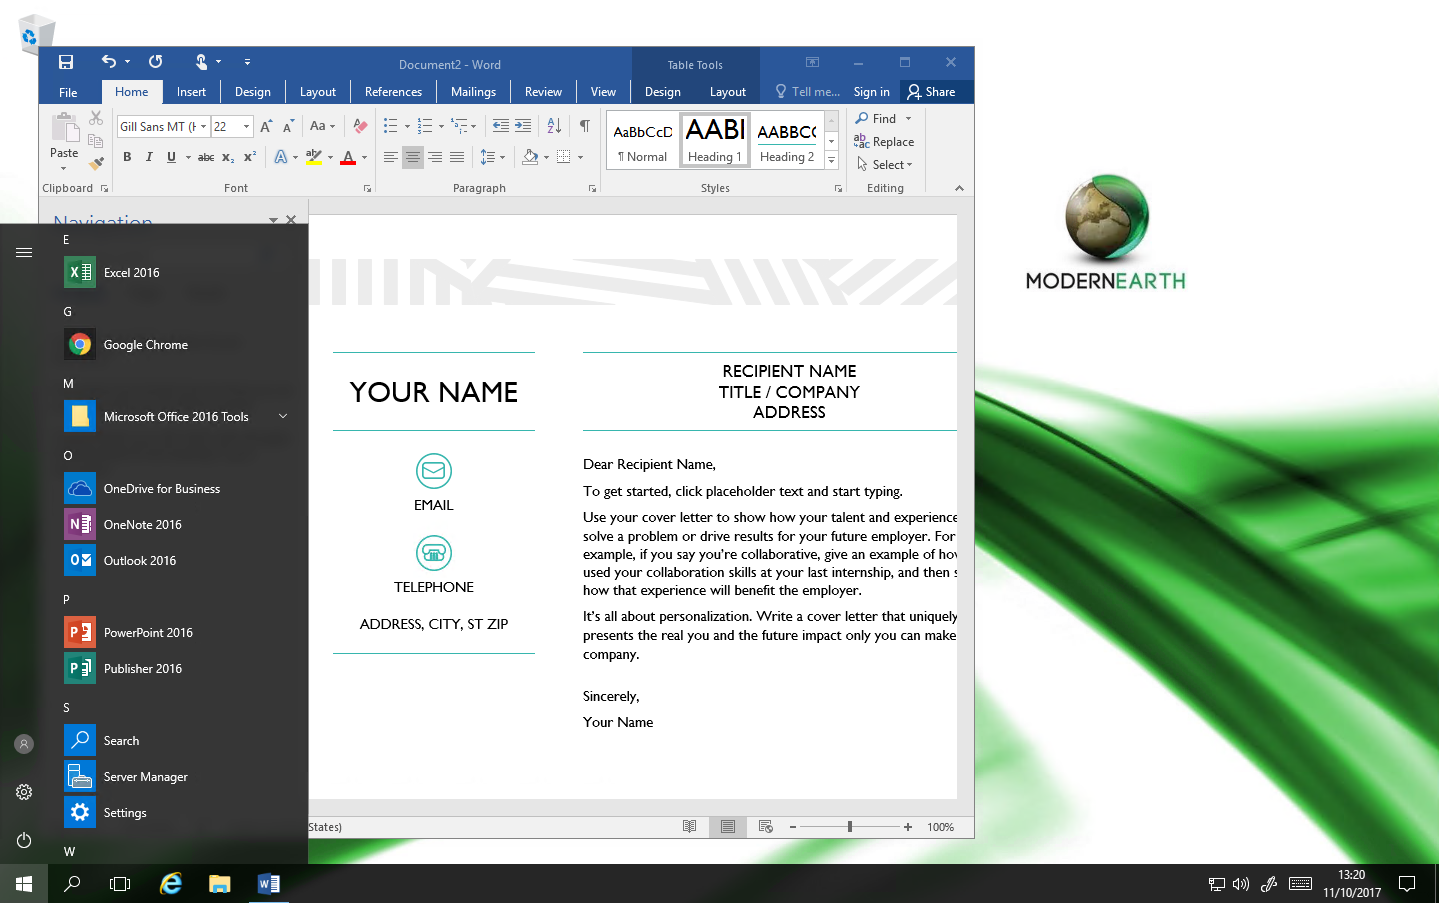
Task: Click the Cut scissors icon
Action: point(96,118)
